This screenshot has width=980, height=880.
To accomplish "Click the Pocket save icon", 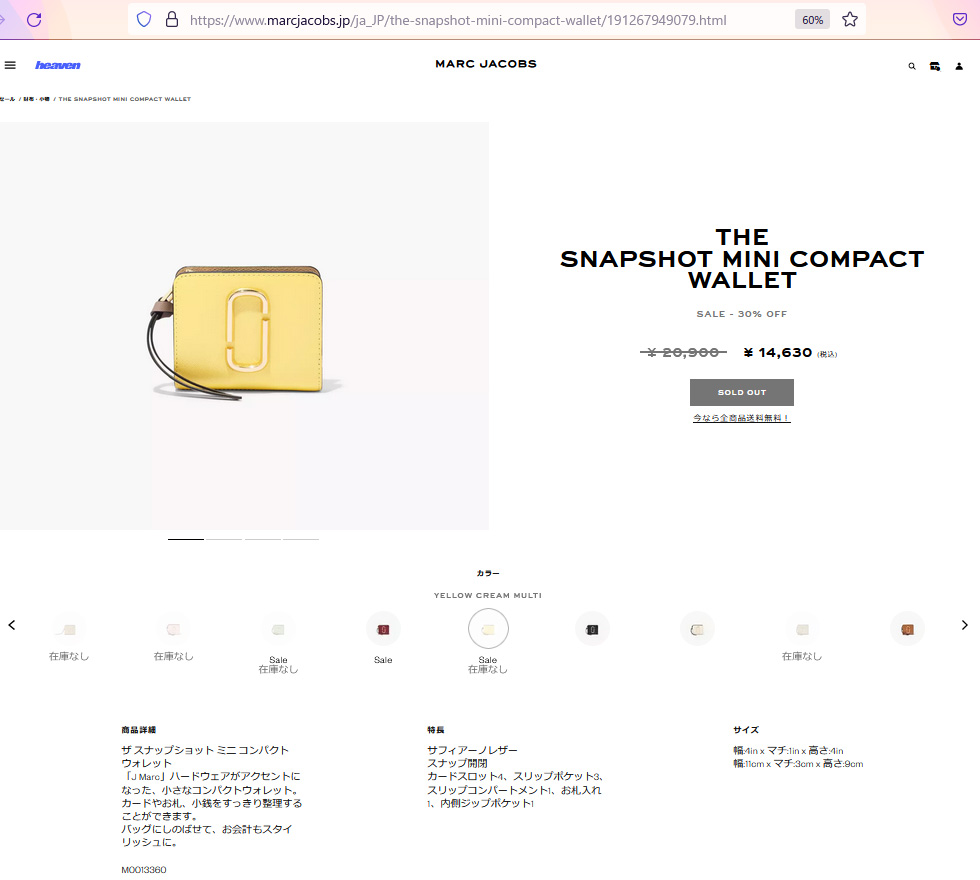I will pos(959,19).
